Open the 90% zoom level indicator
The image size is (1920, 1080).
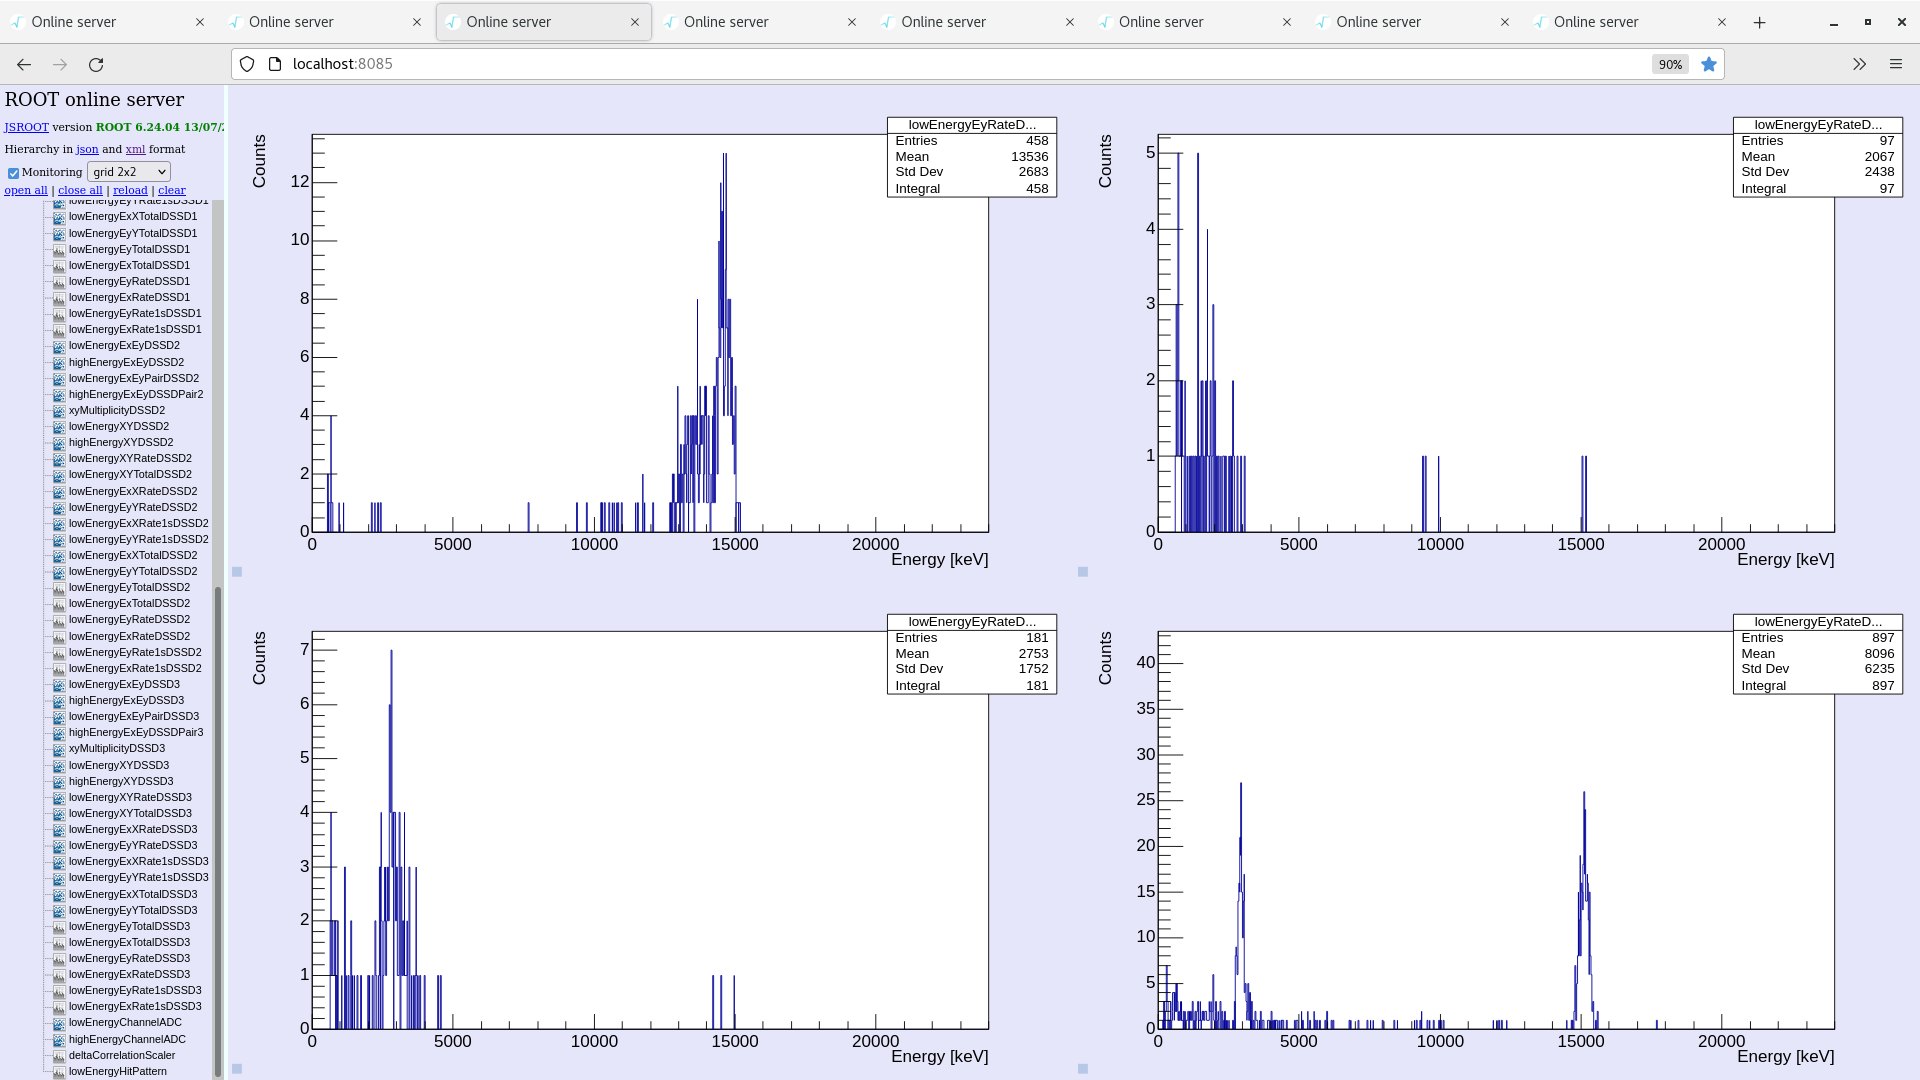1669,64
